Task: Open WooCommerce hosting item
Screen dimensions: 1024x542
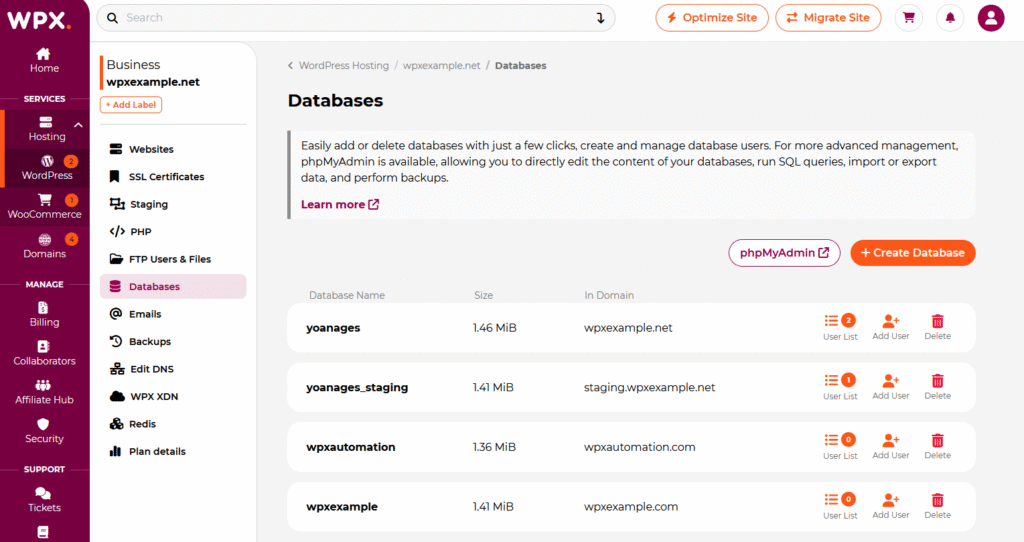Action: coord(44,206)
